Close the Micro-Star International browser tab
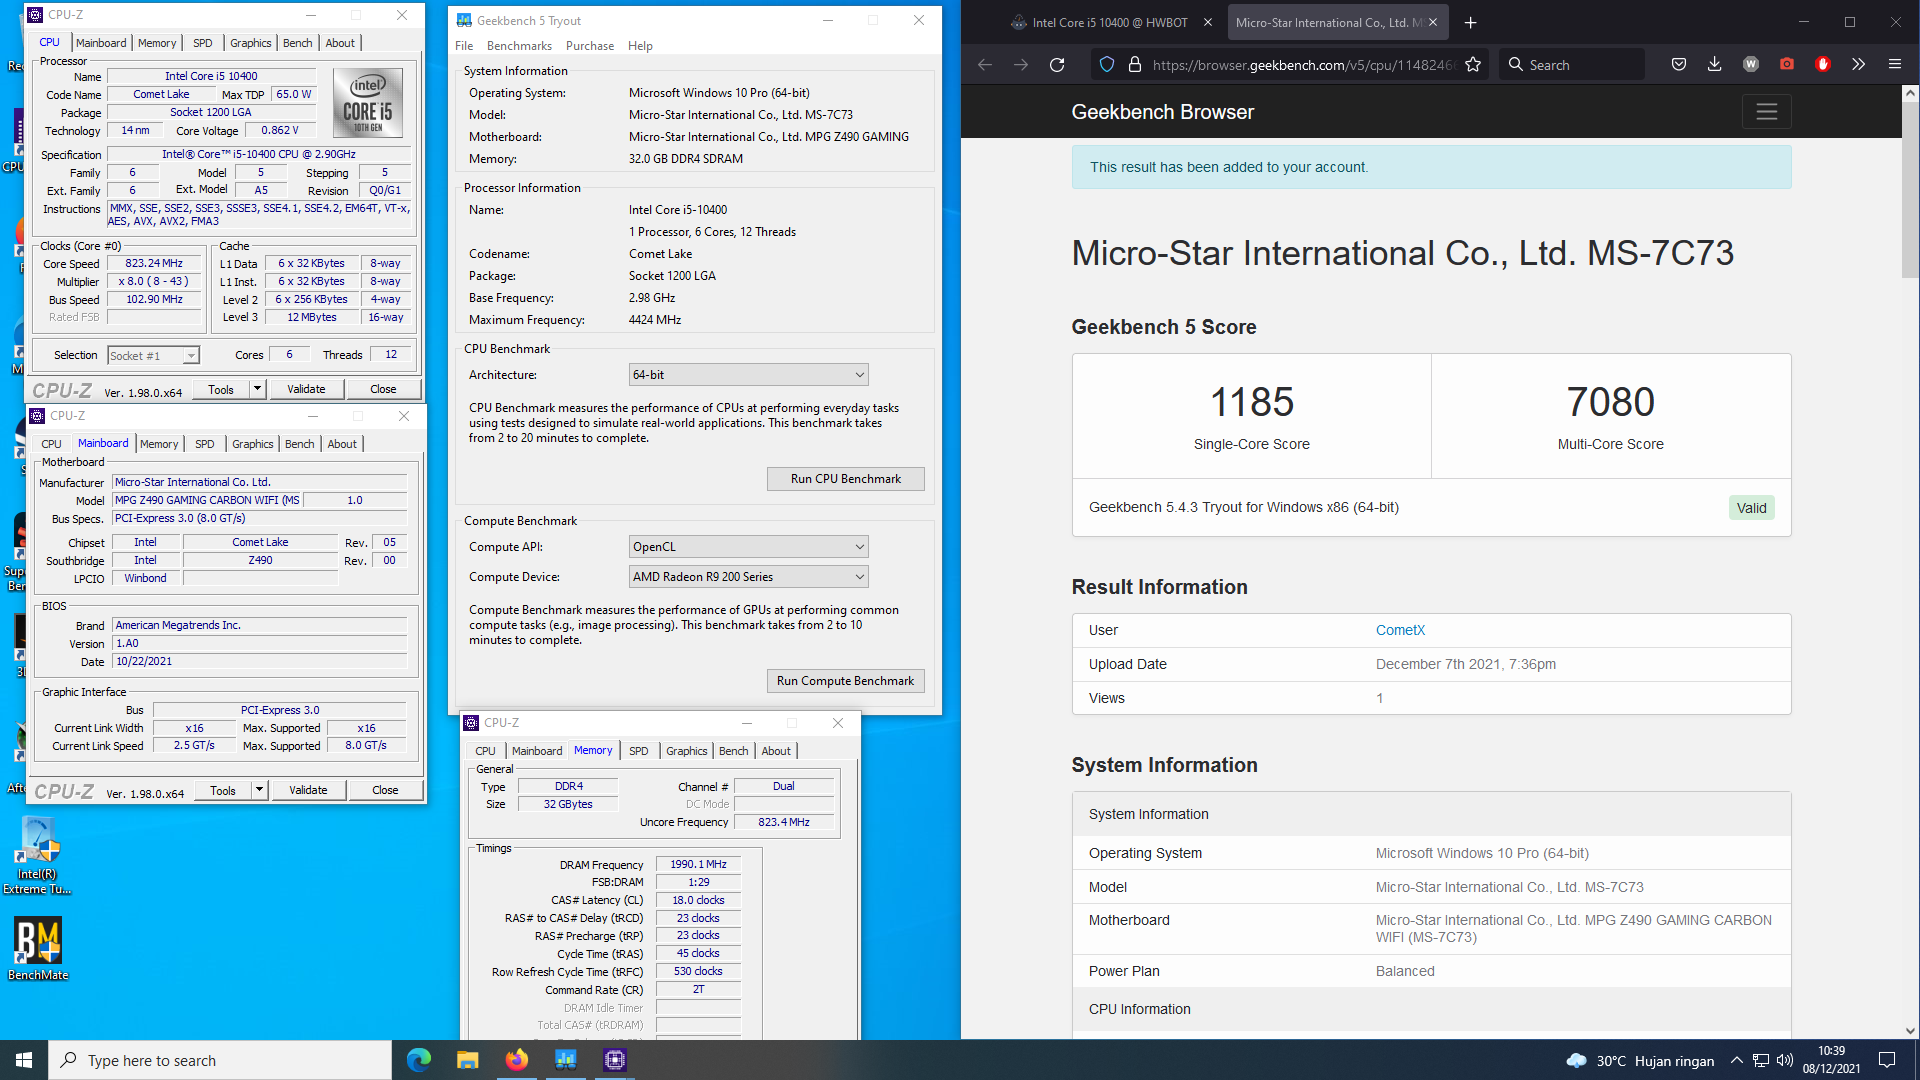The height and width of the screenshot is (1080, 1920). click(x=1433, y=23)
